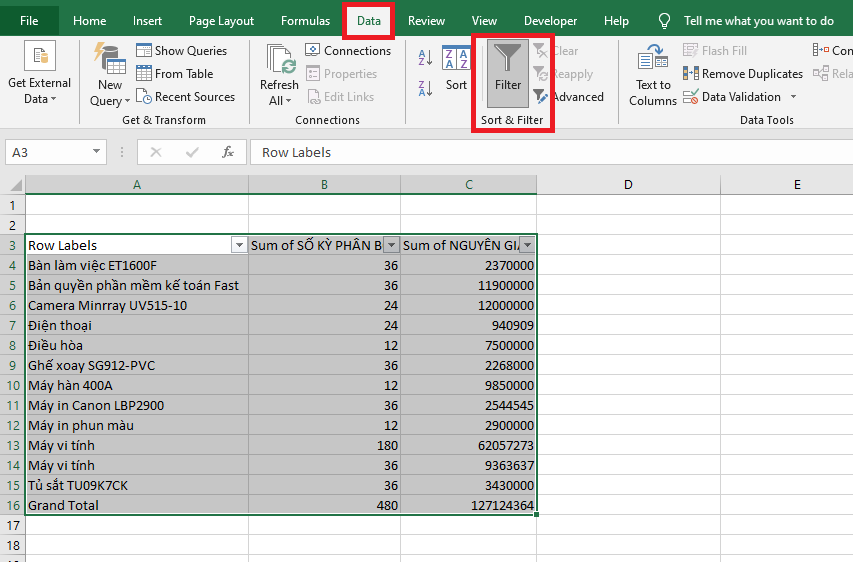The image size is (853, 562).
Task: Expand the Row Labels filter dropdown
Action: tap(239, 245)
